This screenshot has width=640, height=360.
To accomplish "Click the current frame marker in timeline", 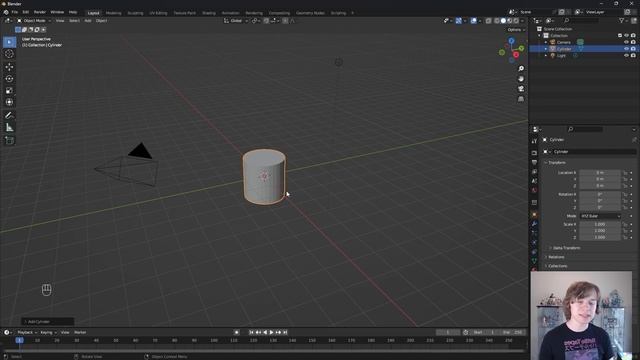I will [19, 340].
